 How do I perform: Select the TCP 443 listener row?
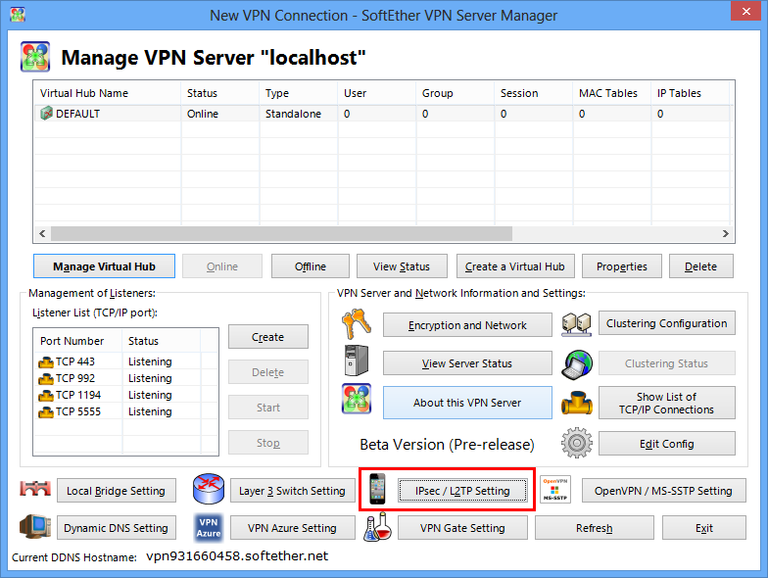point(125,362)
